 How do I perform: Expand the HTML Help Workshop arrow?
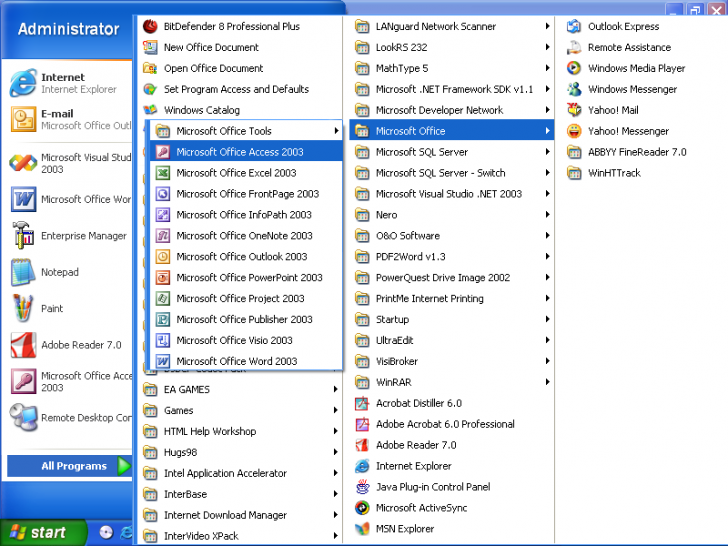[335, 431]
